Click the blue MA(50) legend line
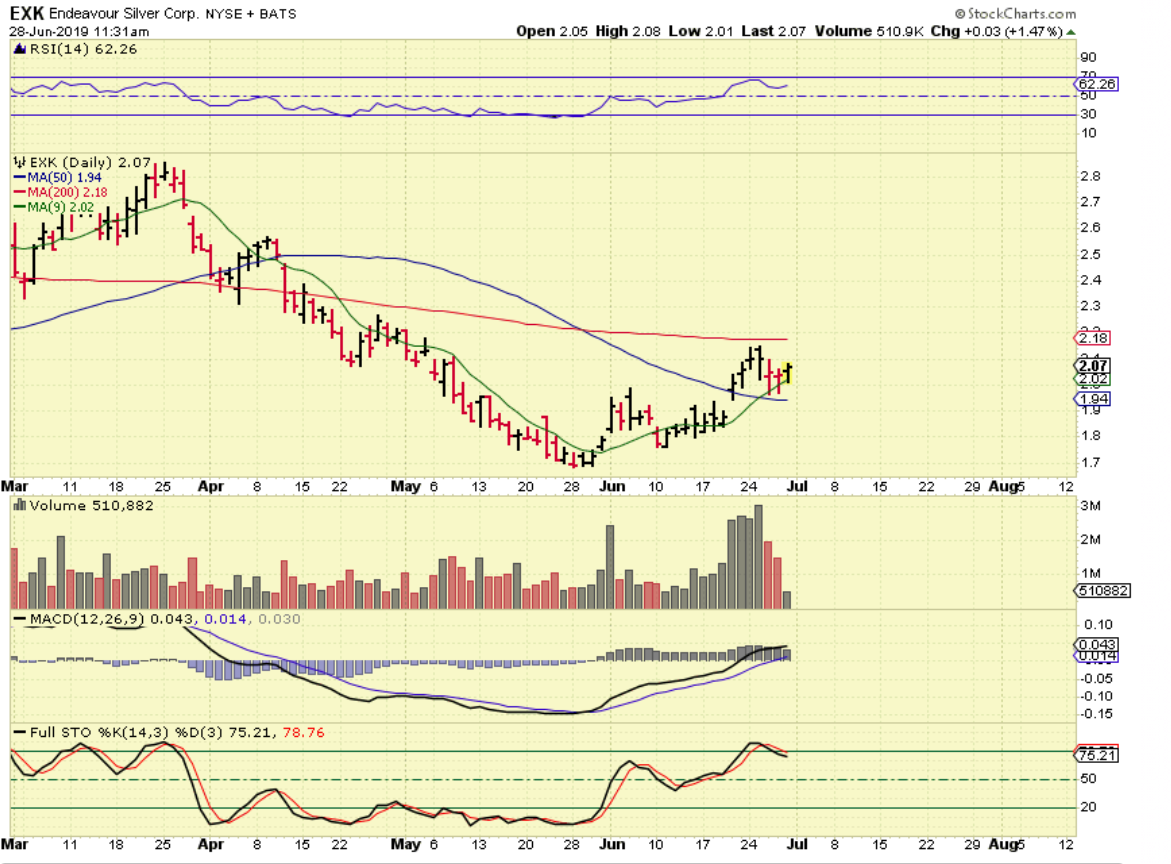The width and height of the screenshot is (1171, 864). (x=20, y=178)
